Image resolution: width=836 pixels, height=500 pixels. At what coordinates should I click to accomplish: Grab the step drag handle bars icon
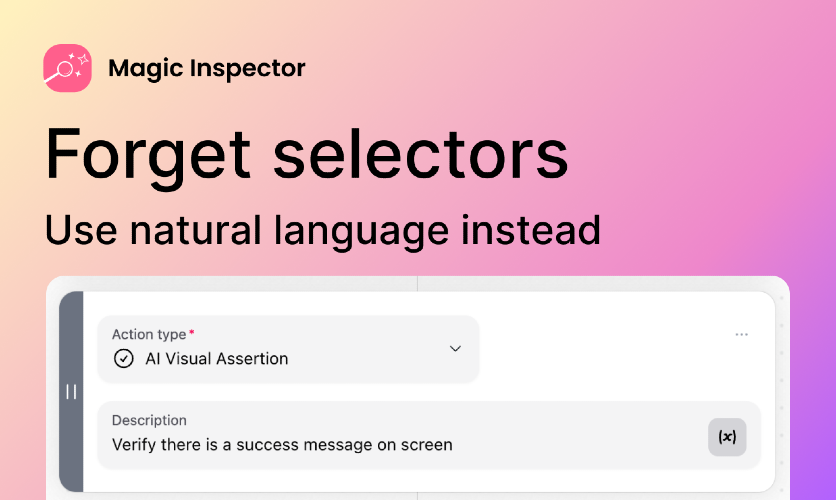[x=71, y=392]
